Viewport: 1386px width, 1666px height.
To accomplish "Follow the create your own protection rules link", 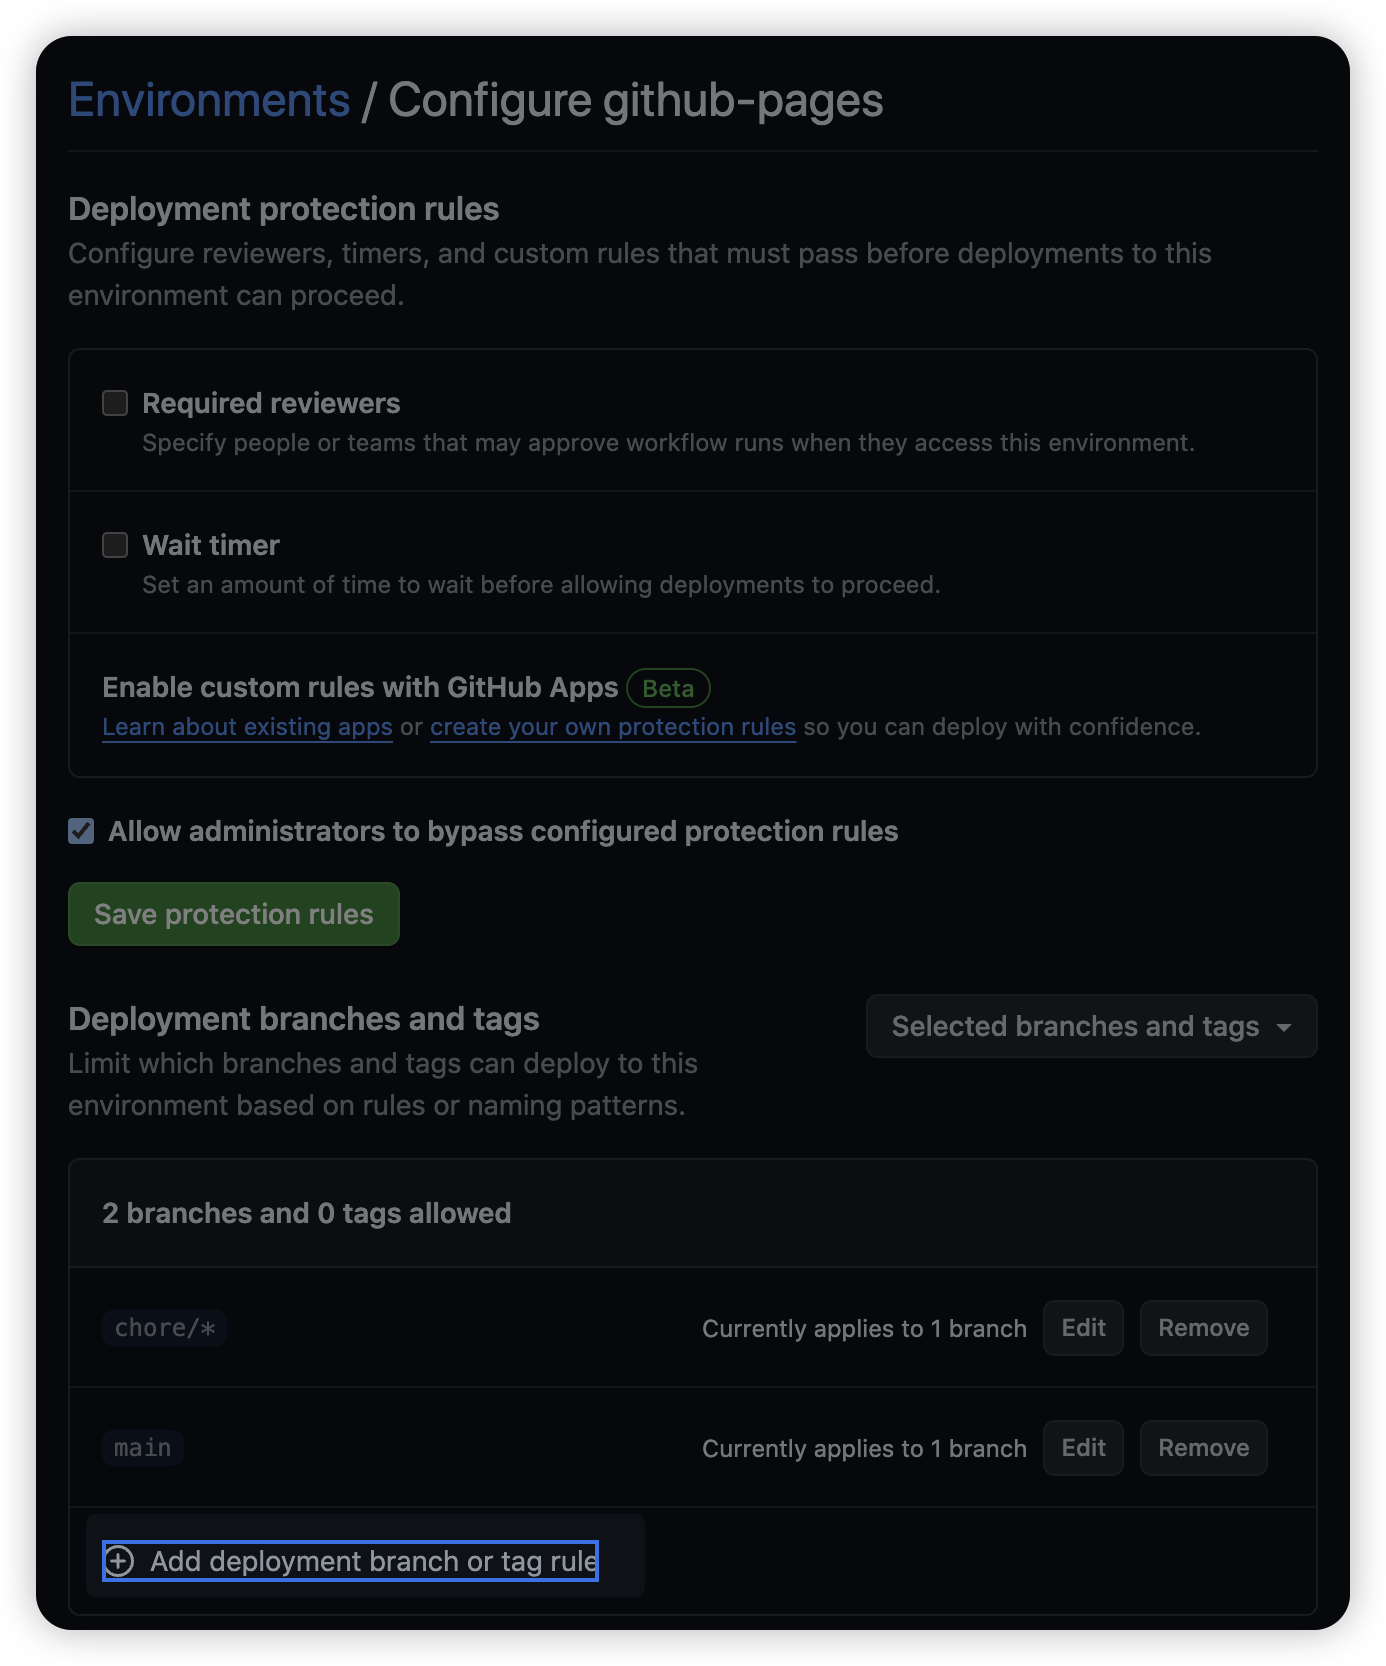I will click(612, 727).
